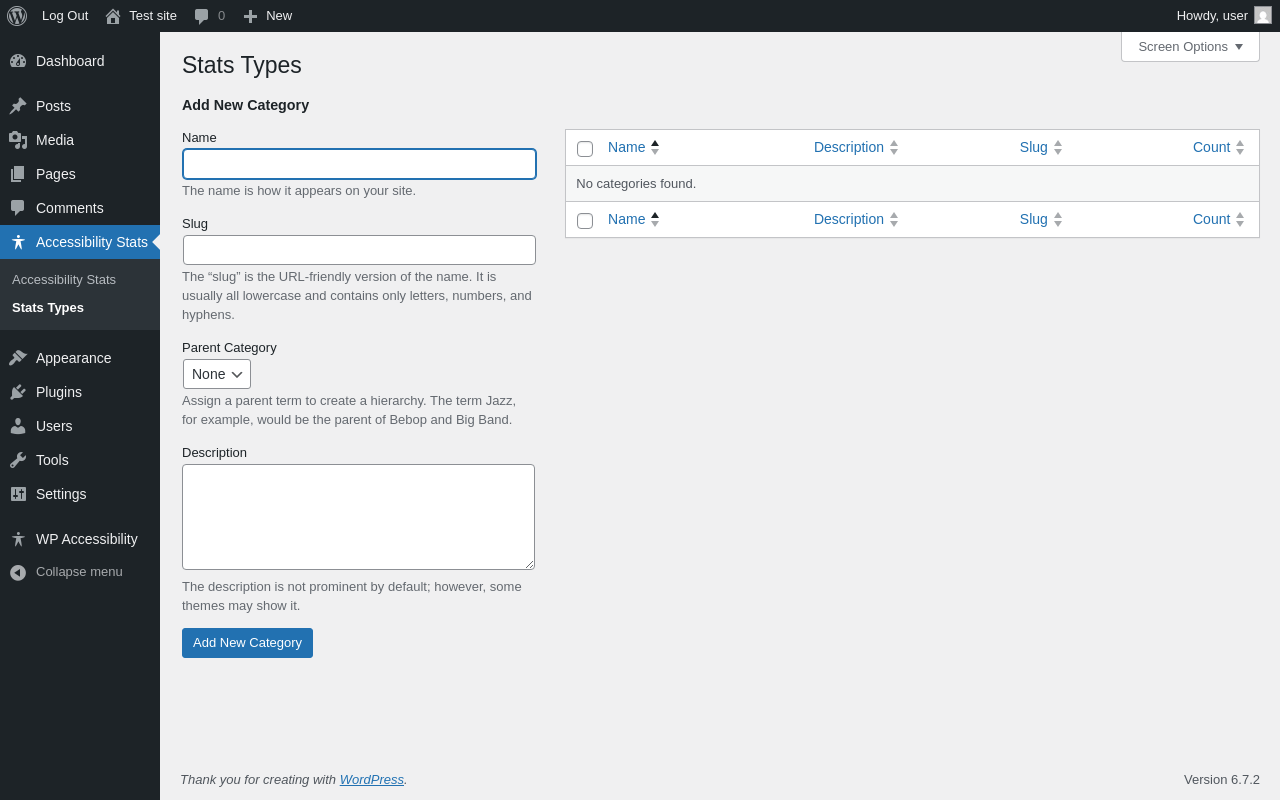
Task: Click the Collapse menu arrow icon
Action: (x=18, y=572)
